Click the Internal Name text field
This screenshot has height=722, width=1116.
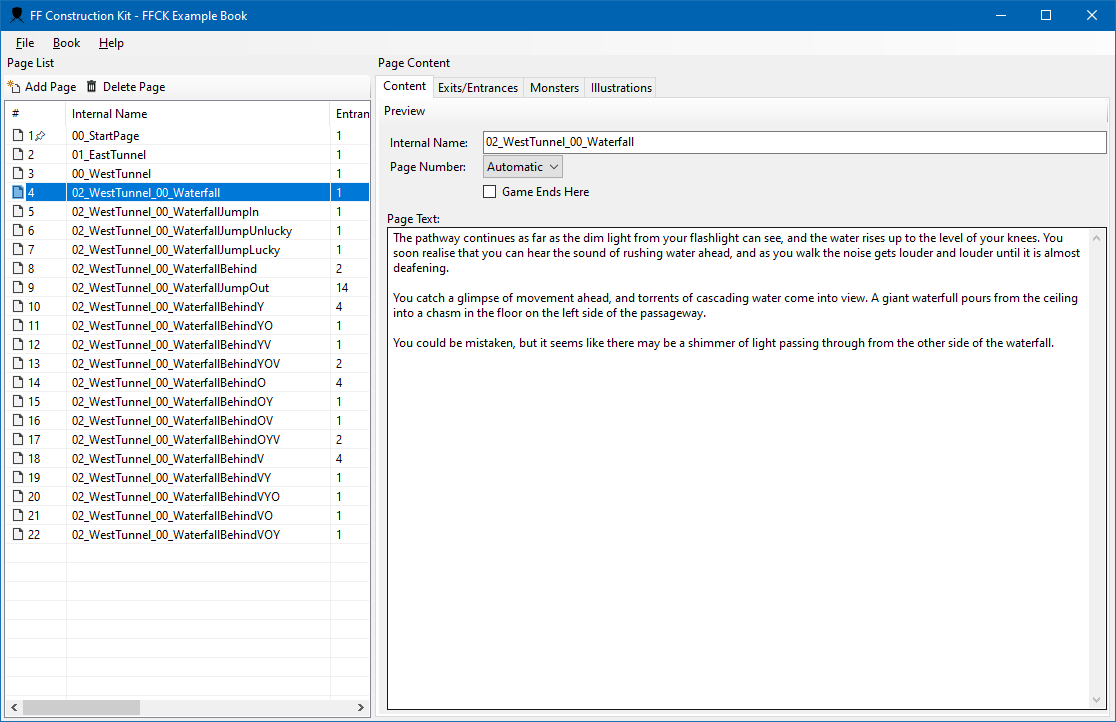794,142
